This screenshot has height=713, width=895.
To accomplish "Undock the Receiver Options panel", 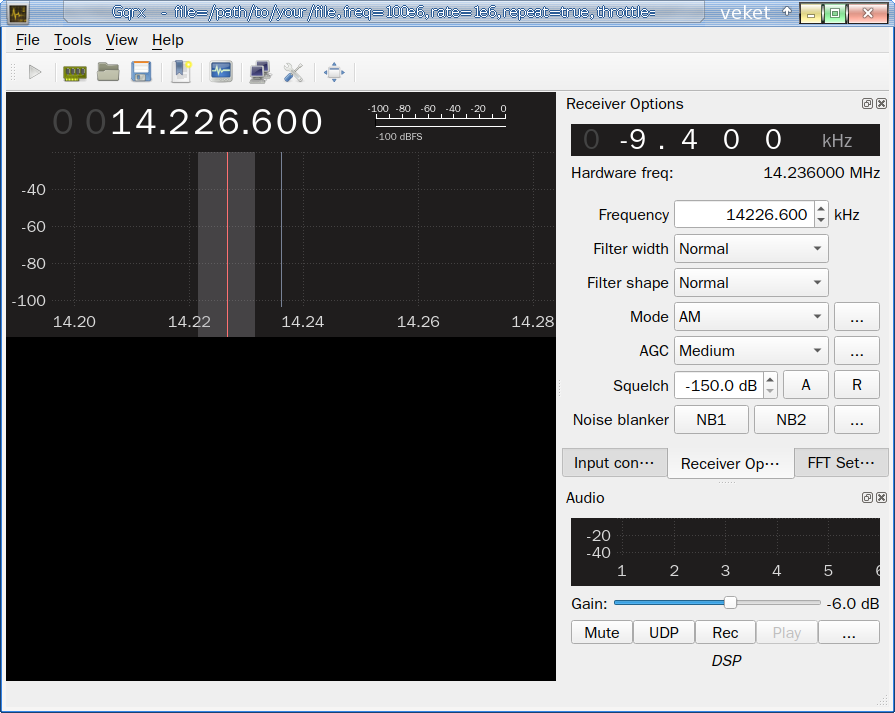I will pyautogui.click(x=867, y=103).
